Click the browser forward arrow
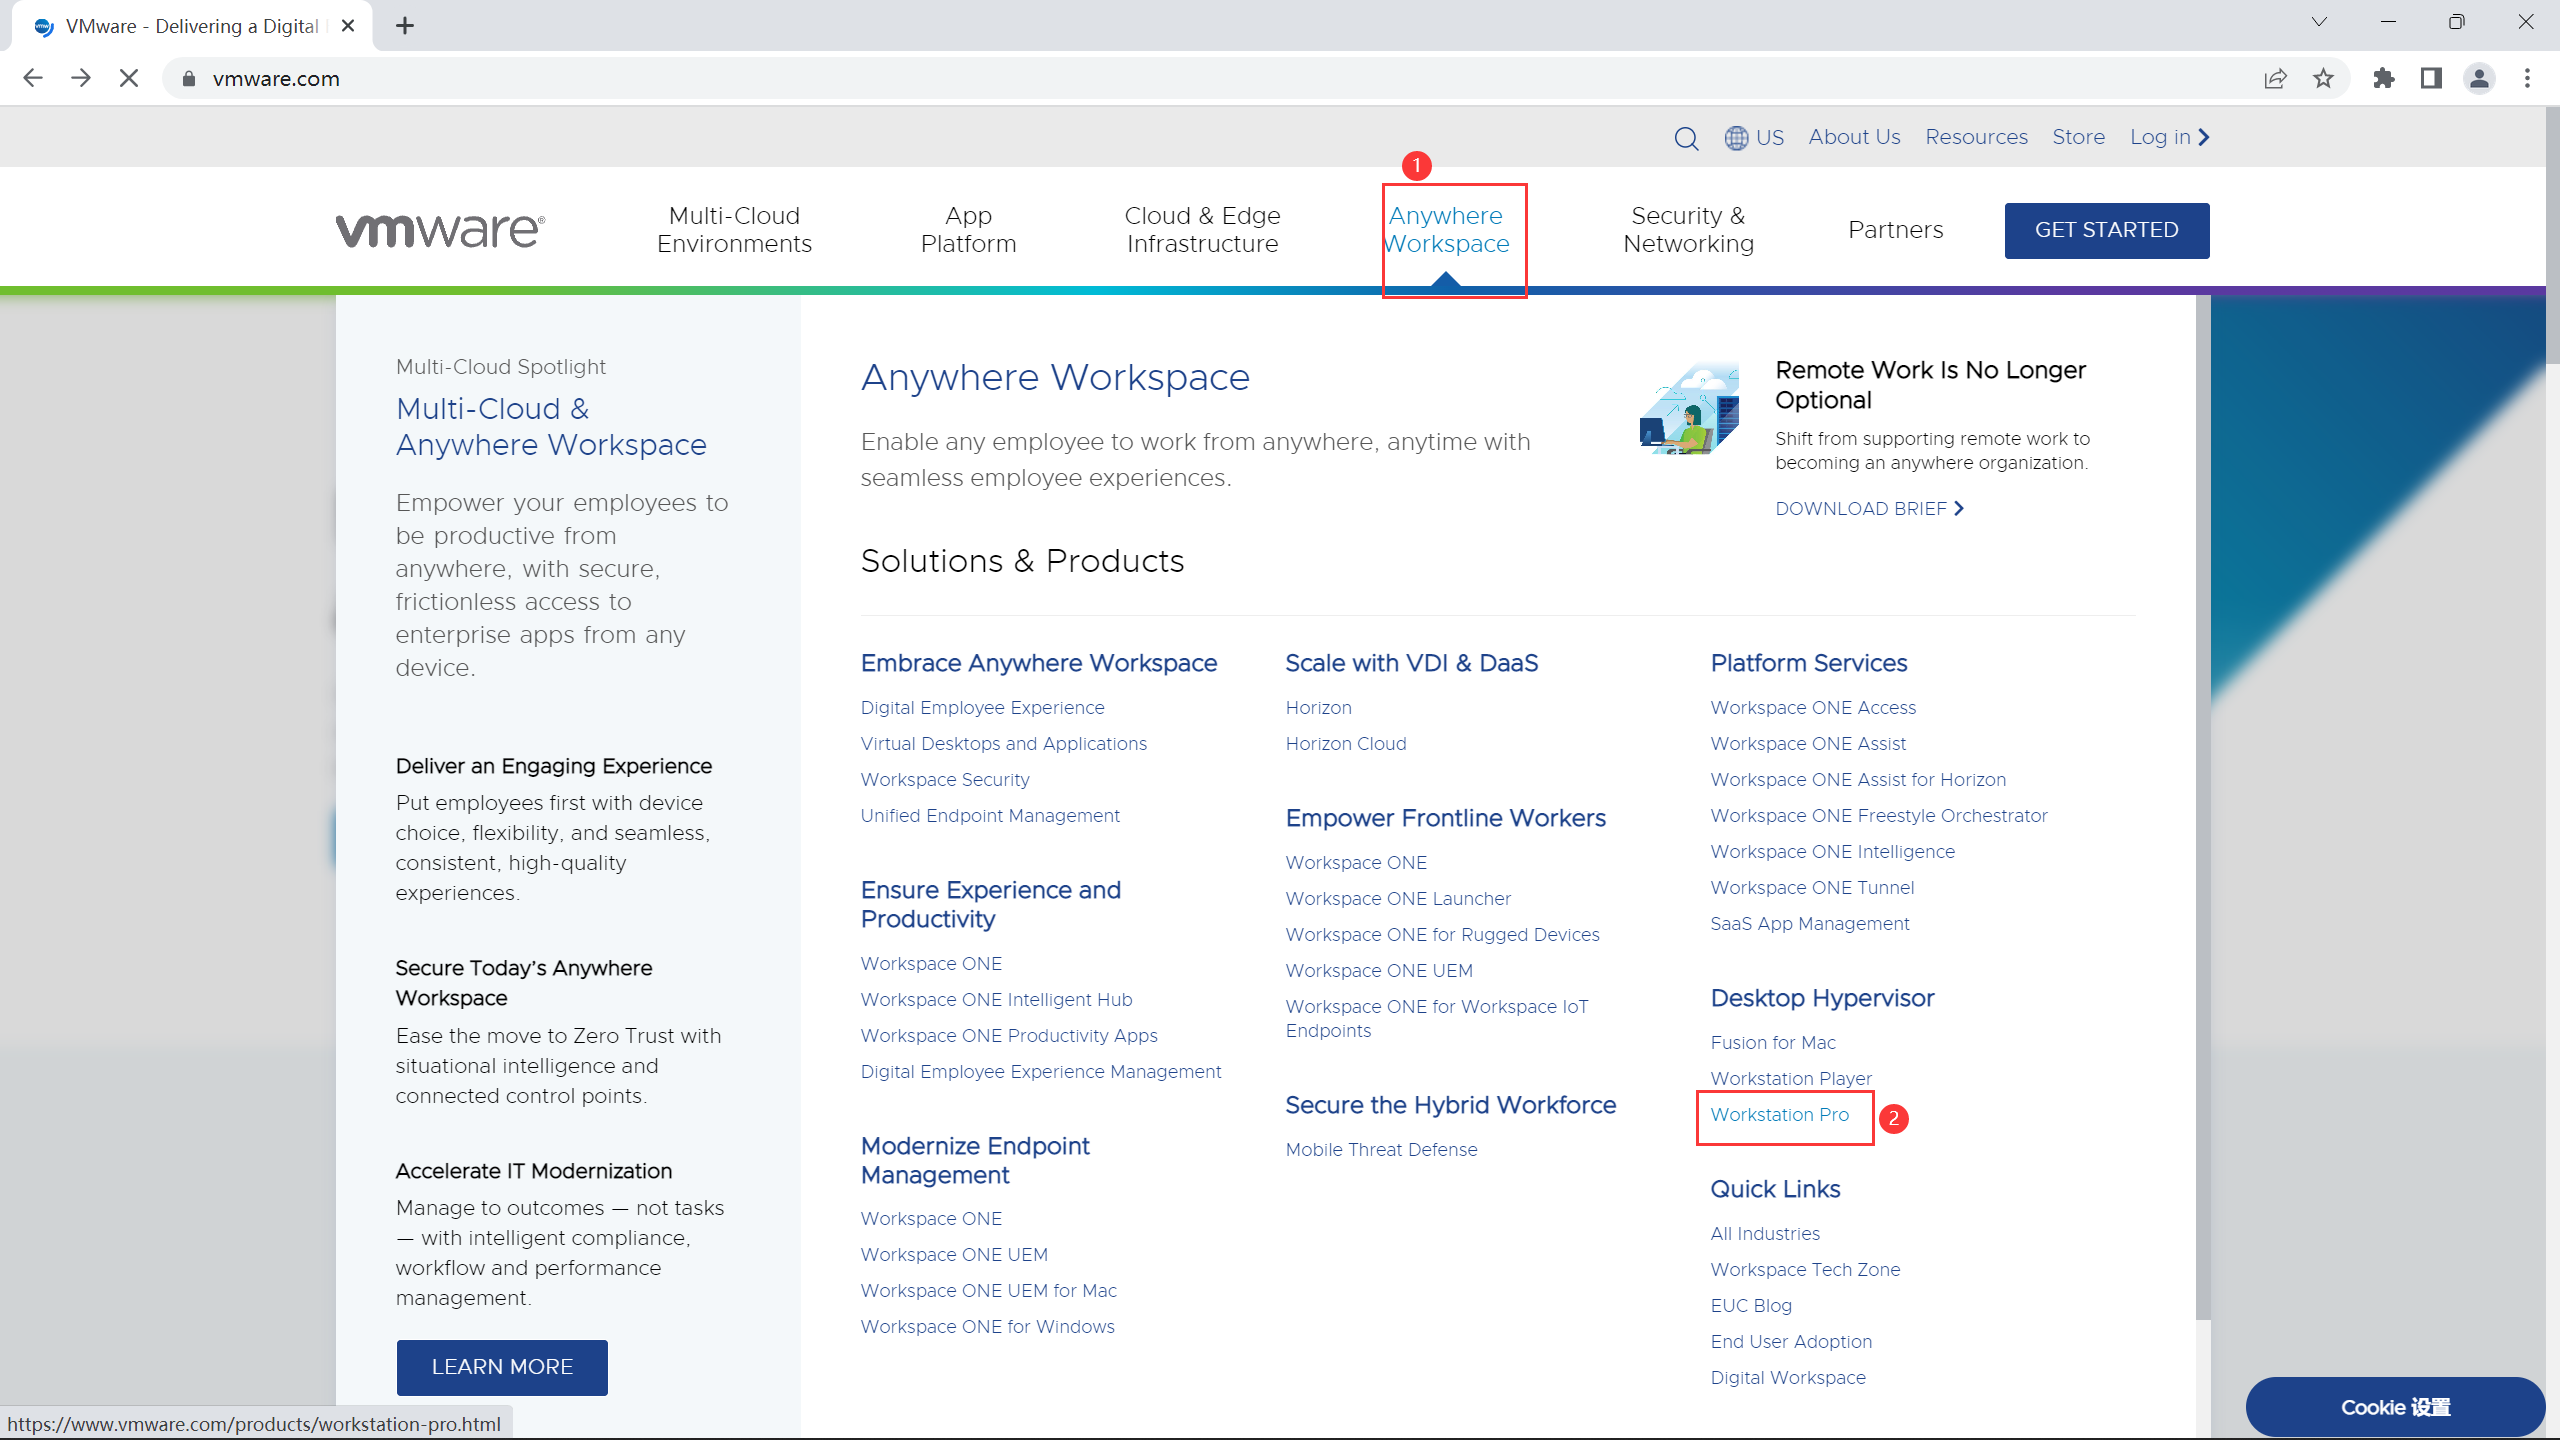The height and width of the screenshot is (1440, 2560). [x=81, y=78]
